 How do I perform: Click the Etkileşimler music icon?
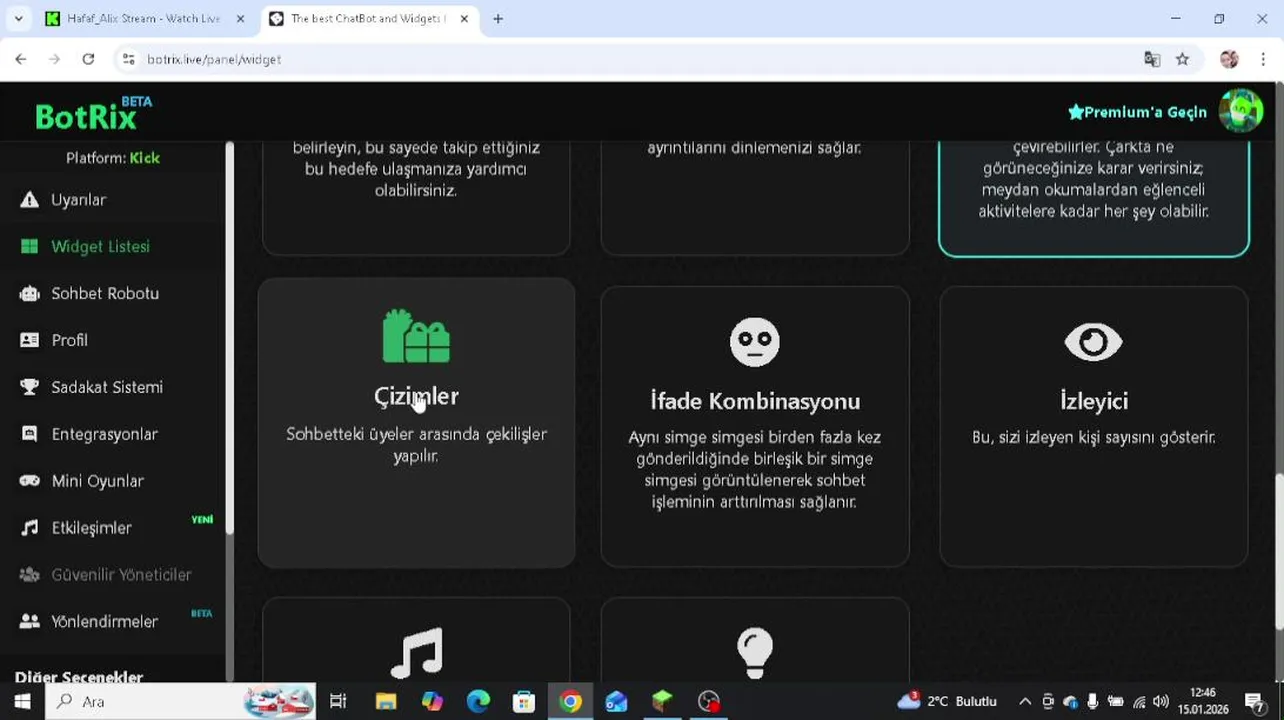coord(30,528)
